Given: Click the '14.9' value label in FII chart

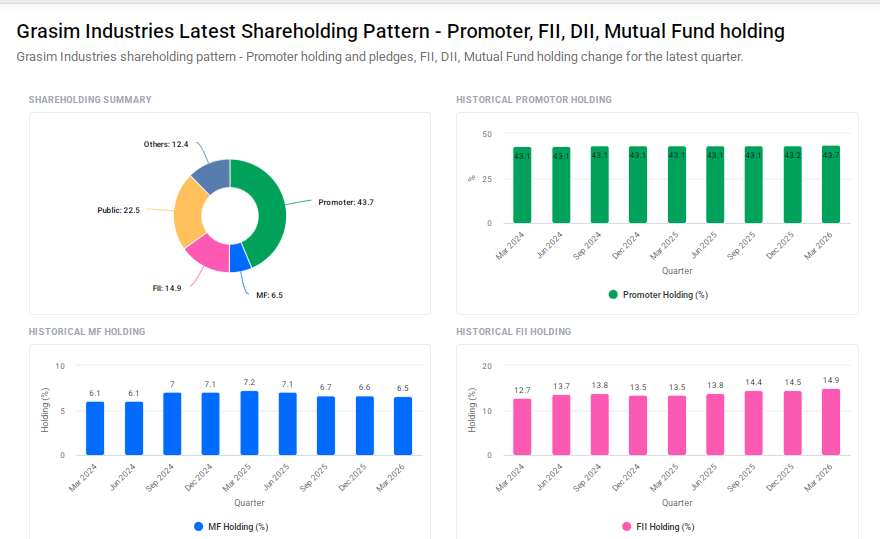Looking at the screenshot, I should (x=831, y=380).
